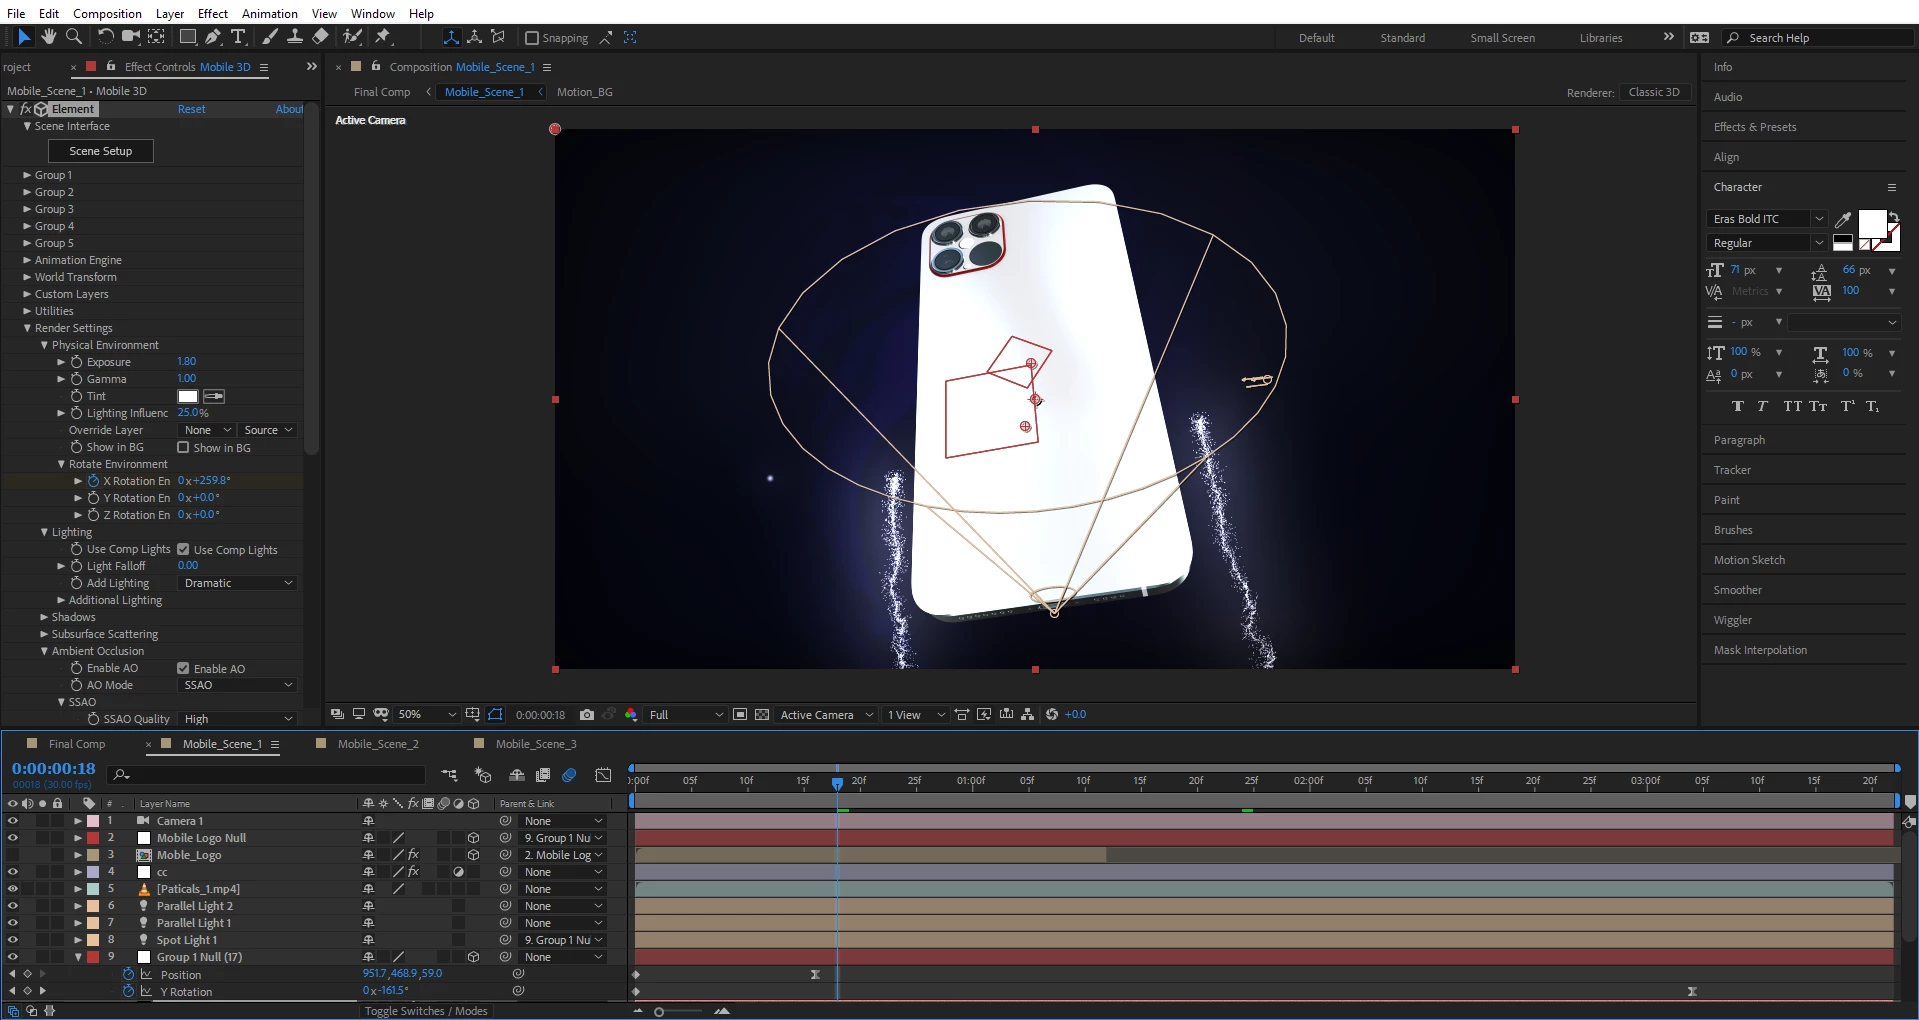Screen dimensions: 1919x1020
Task: Toggle mask and shape path visibility
Action: 495,715
